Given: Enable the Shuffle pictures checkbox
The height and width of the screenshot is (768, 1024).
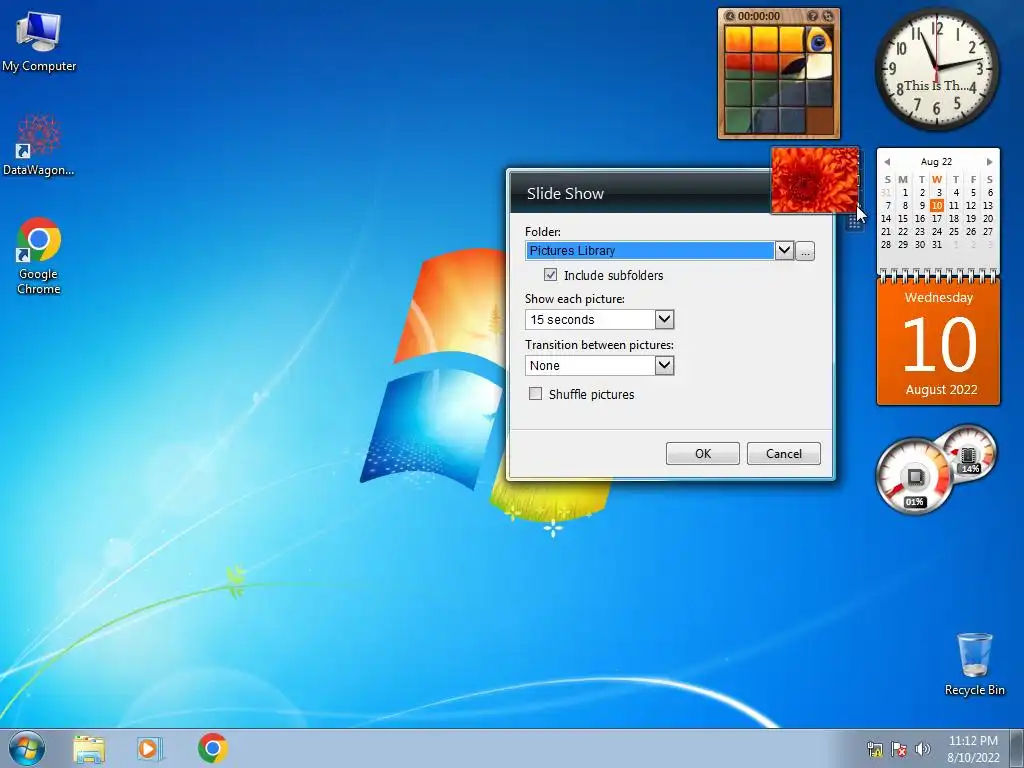Looking at the screenshot, I should tap(536, 394).
